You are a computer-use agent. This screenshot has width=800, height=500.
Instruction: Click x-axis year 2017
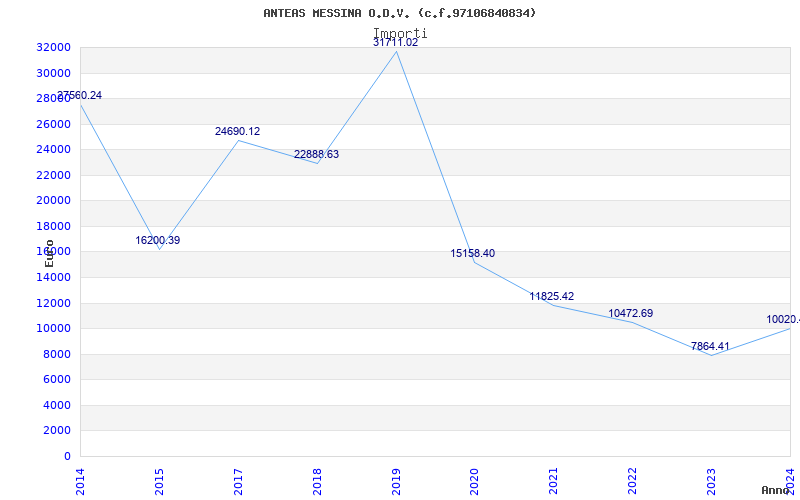point(238,481)
